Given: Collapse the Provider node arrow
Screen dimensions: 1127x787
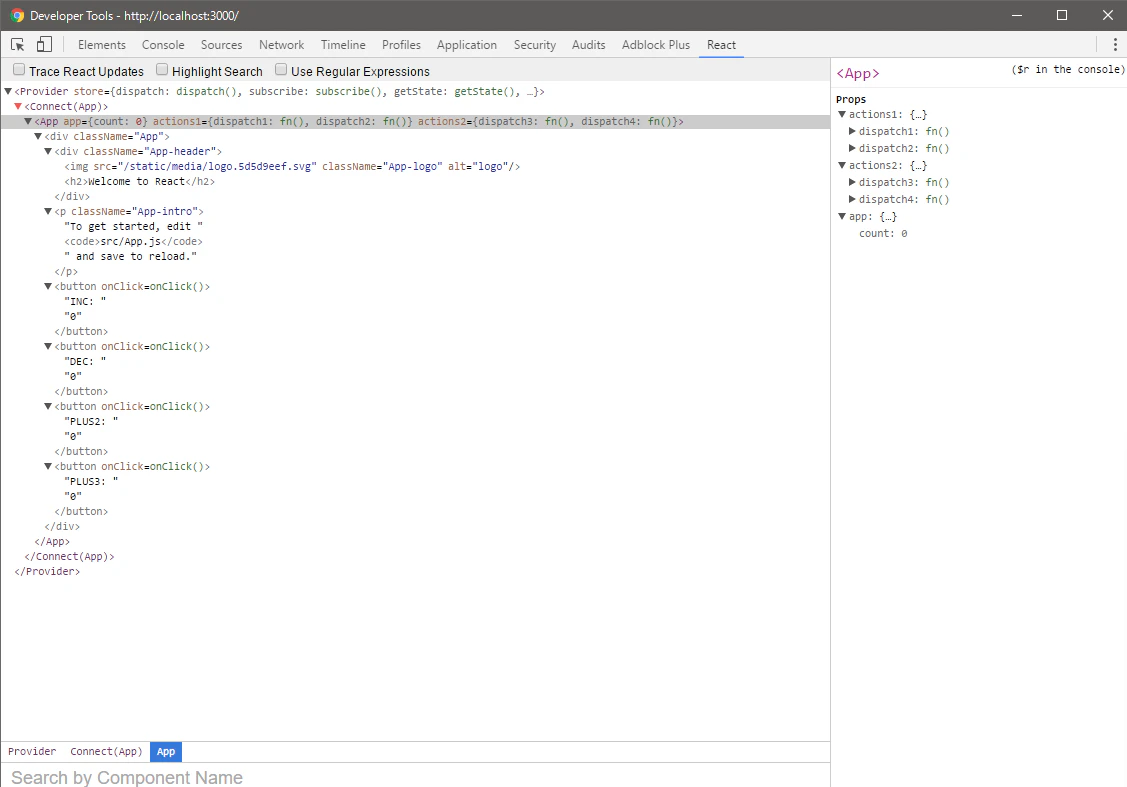Looking at the screenshot, I should coord(9,91).
